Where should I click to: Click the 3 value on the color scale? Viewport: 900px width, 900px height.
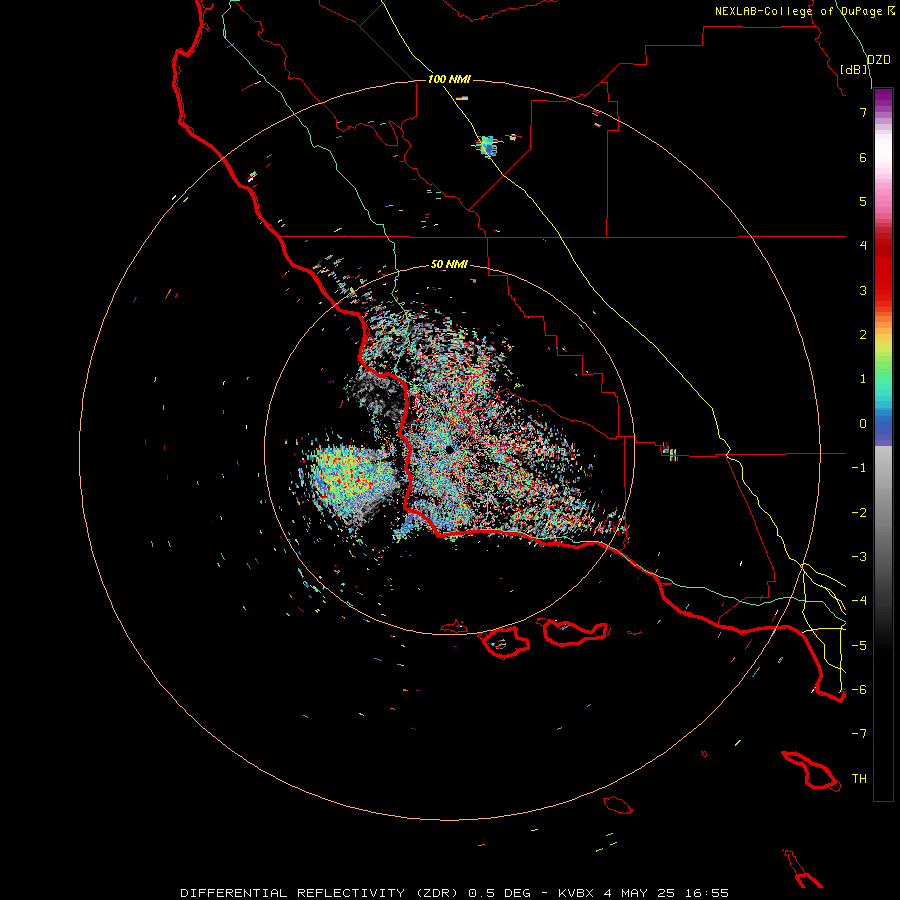pyautogui.click(x=863, y=290)
